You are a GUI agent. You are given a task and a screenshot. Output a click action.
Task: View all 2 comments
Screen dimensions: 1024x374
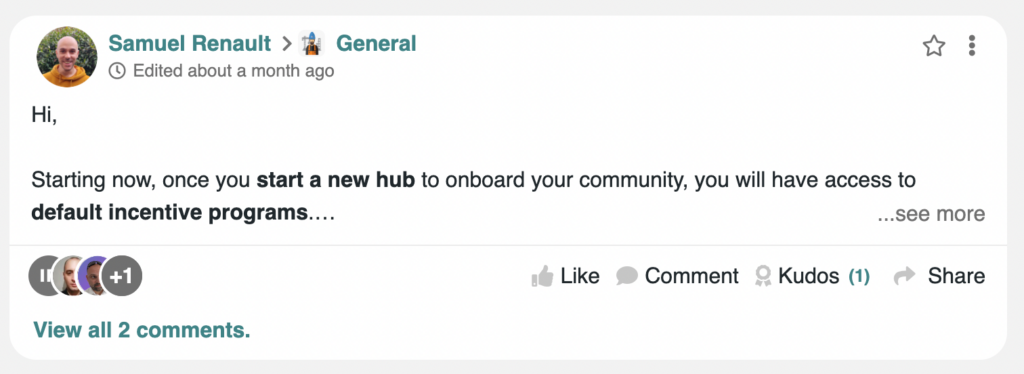point(142,330)
